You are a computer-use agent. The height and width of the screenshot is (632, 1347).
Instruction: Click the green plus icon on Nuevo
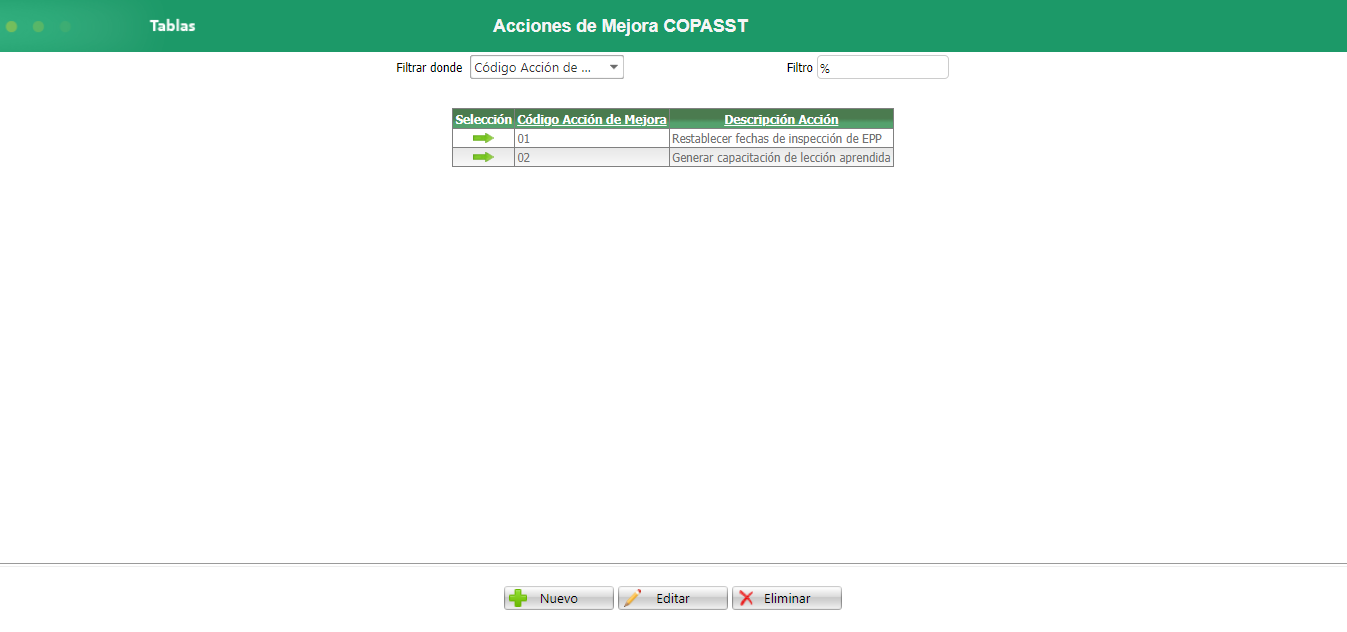[x=518, y=597]
